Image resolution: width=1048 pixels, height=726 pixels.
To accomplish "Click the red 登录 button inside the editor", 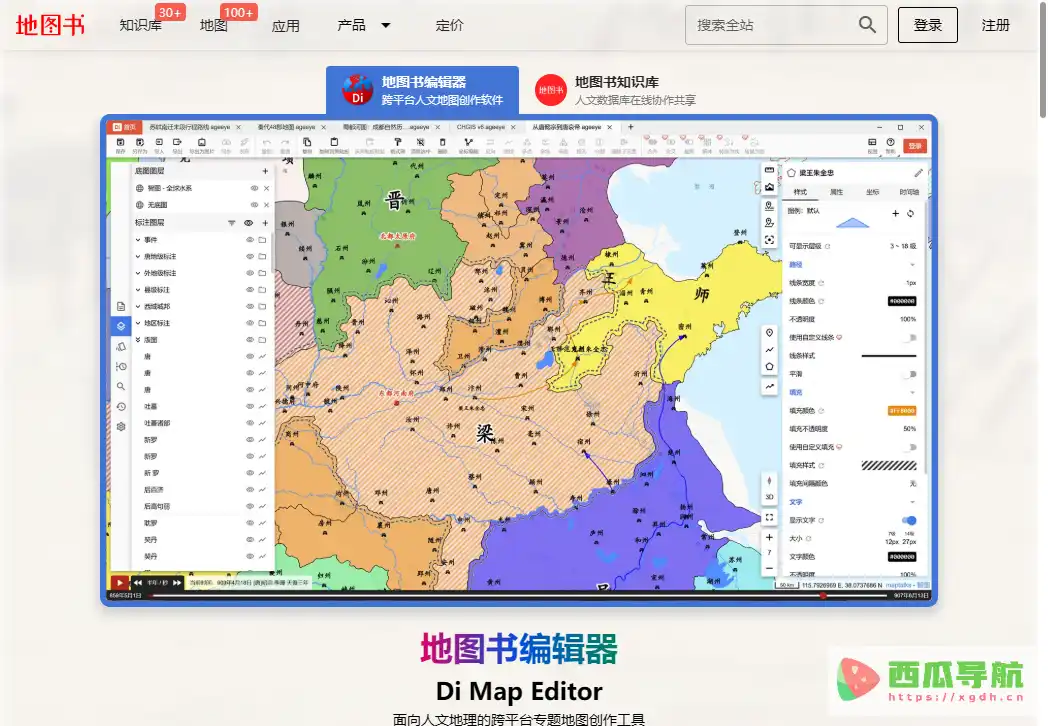I will [914, 146].
